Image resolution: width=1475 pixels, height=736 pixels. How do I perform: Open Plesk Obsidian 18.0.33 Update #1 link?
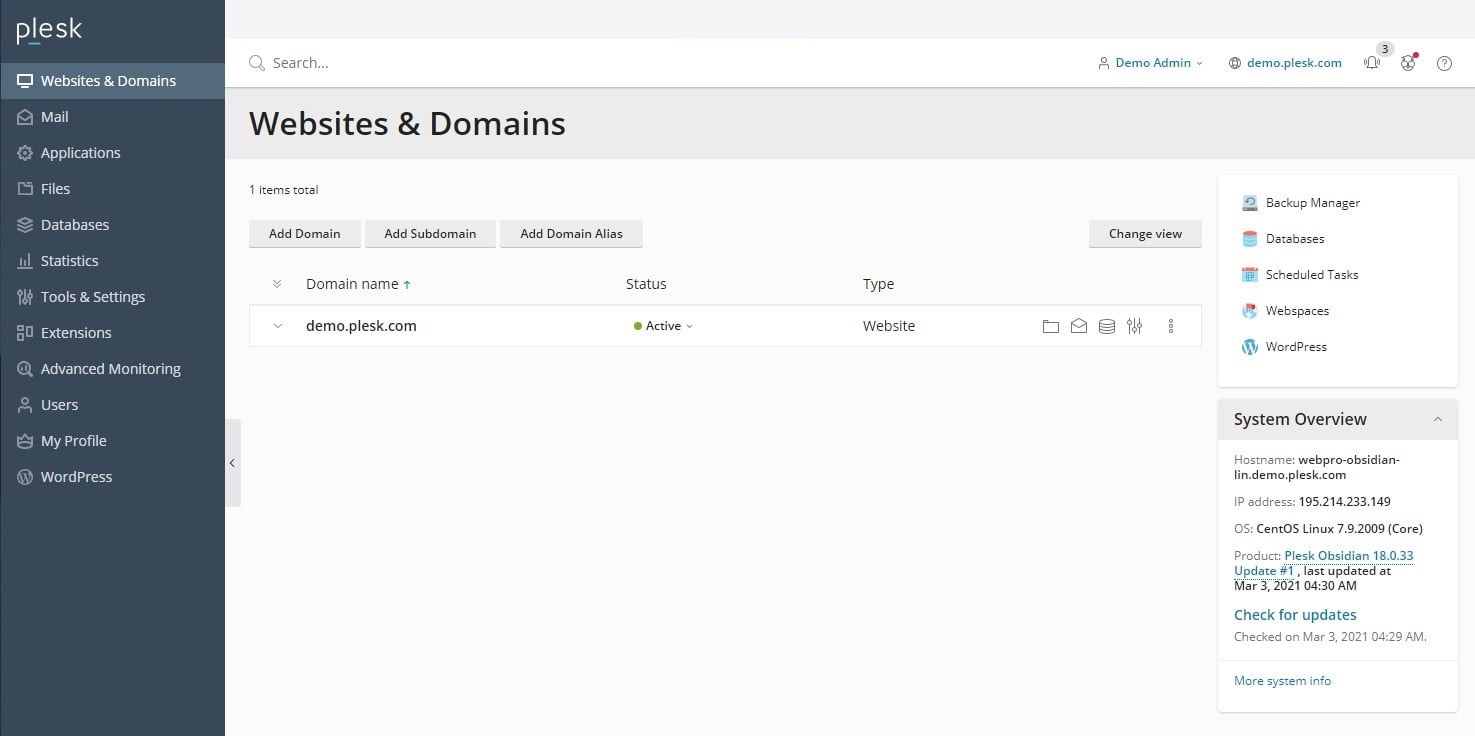pyautogui.click(x=1324, y=563)
